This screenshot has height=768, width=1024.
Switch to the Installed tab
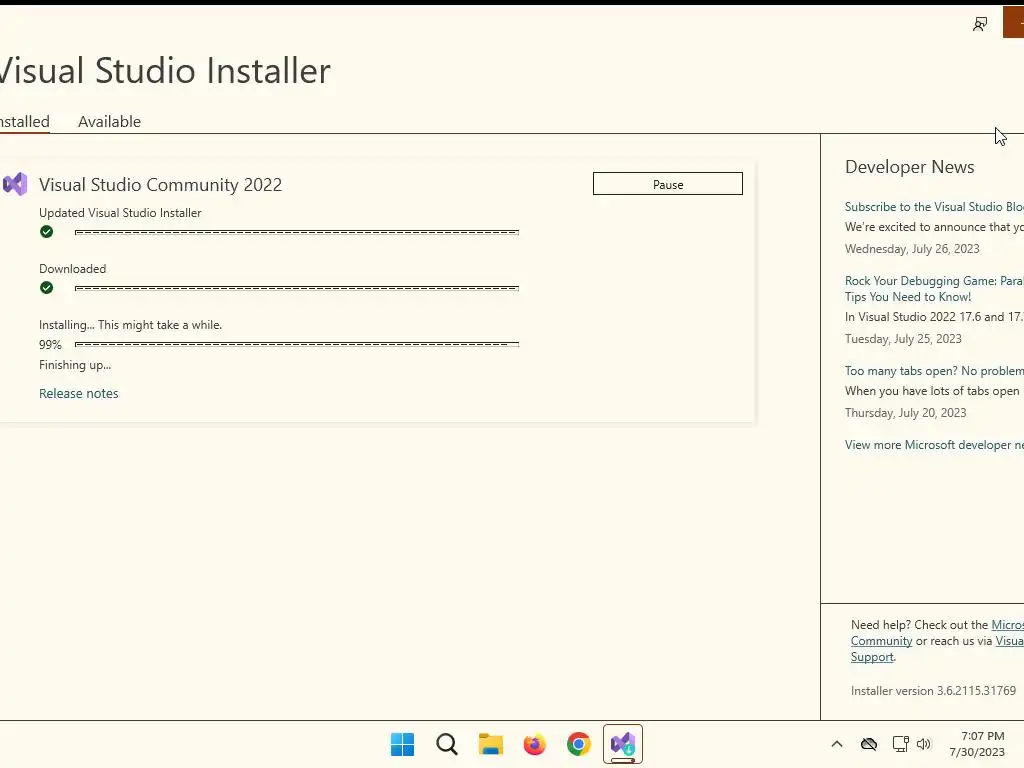point(24,121)
